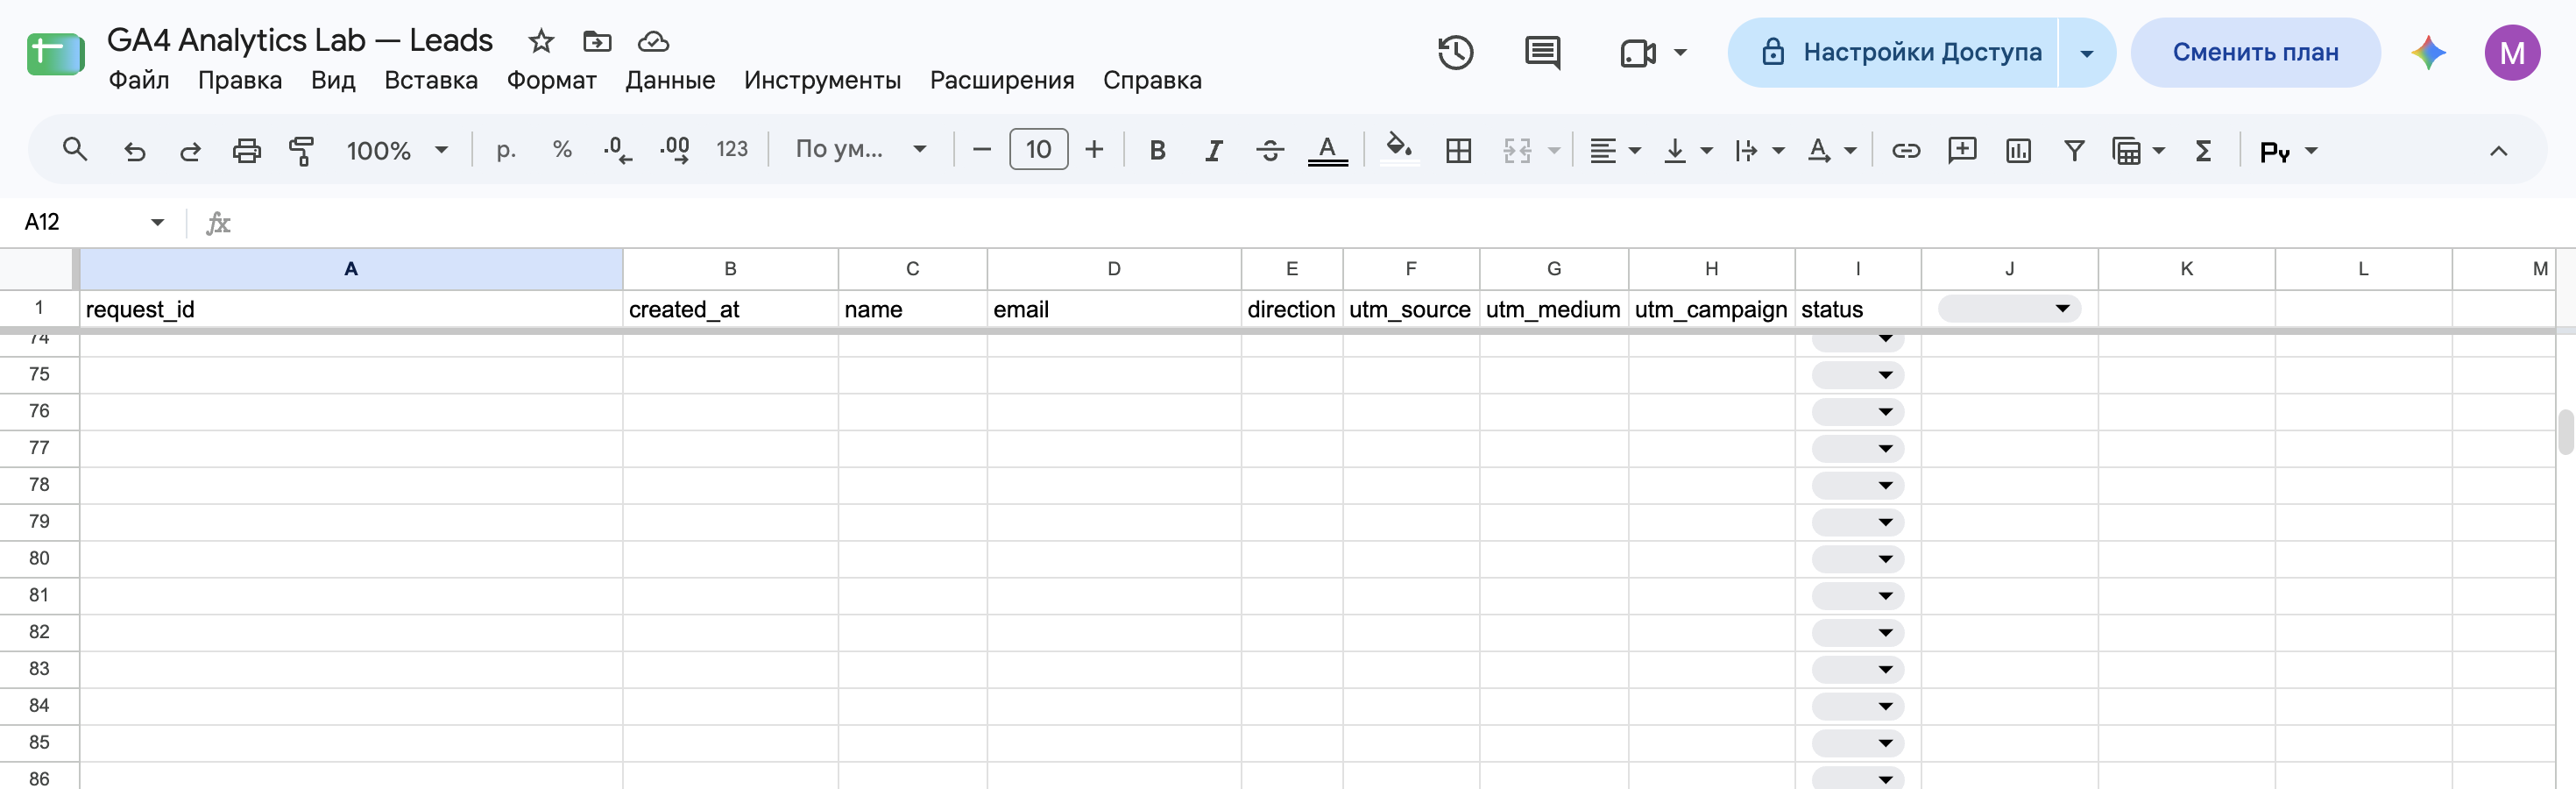The width and height of the screenshot is (2576, 789).
Task: Open the horizontal align dropdown
Action: point(1615,150)
